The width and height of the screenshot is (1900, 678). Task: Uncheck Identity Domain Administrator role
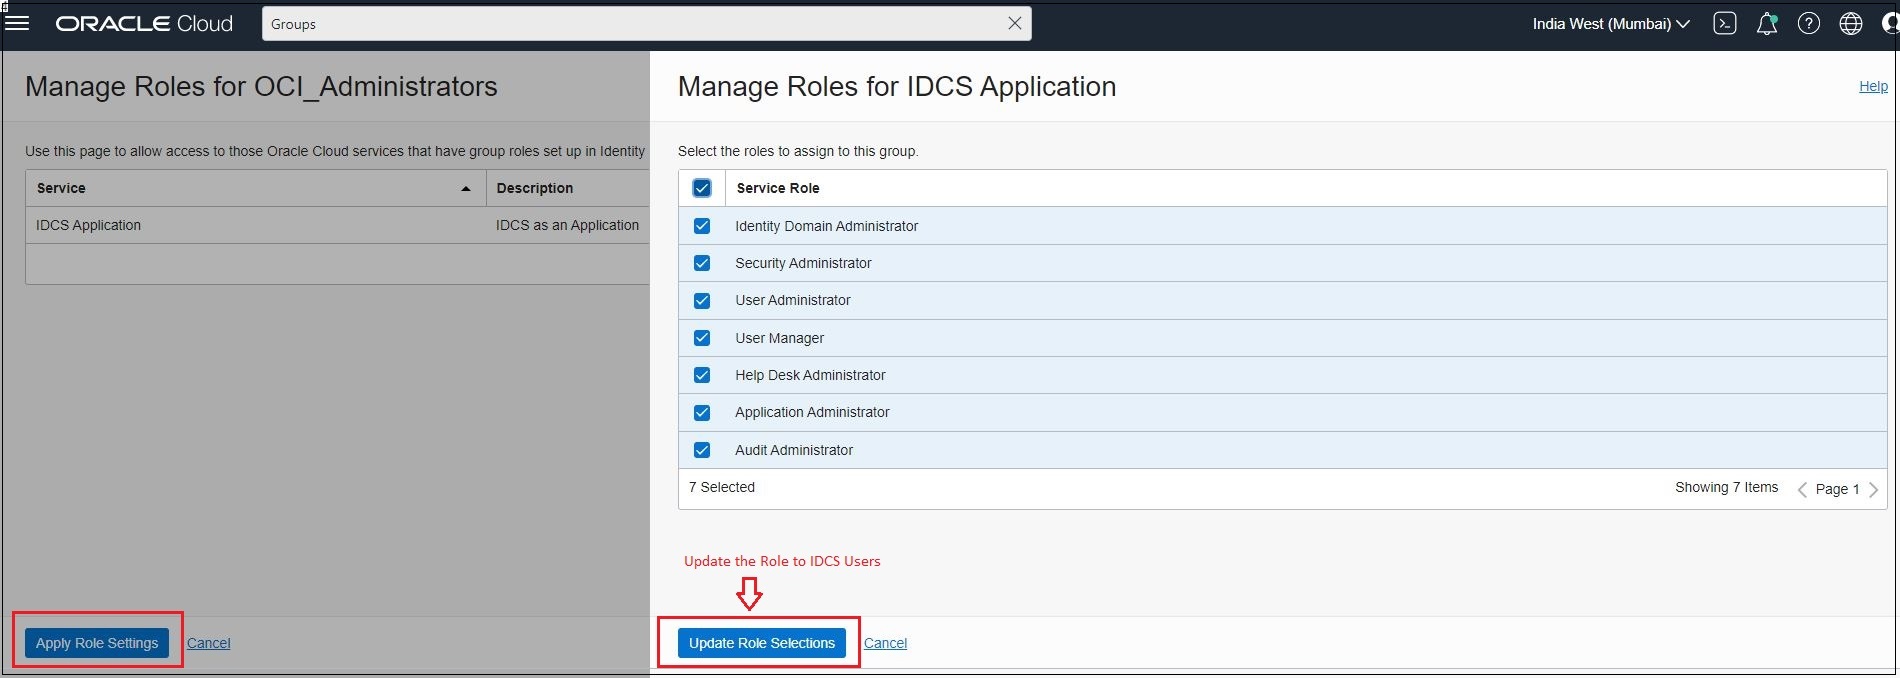[x=702, y=226]
